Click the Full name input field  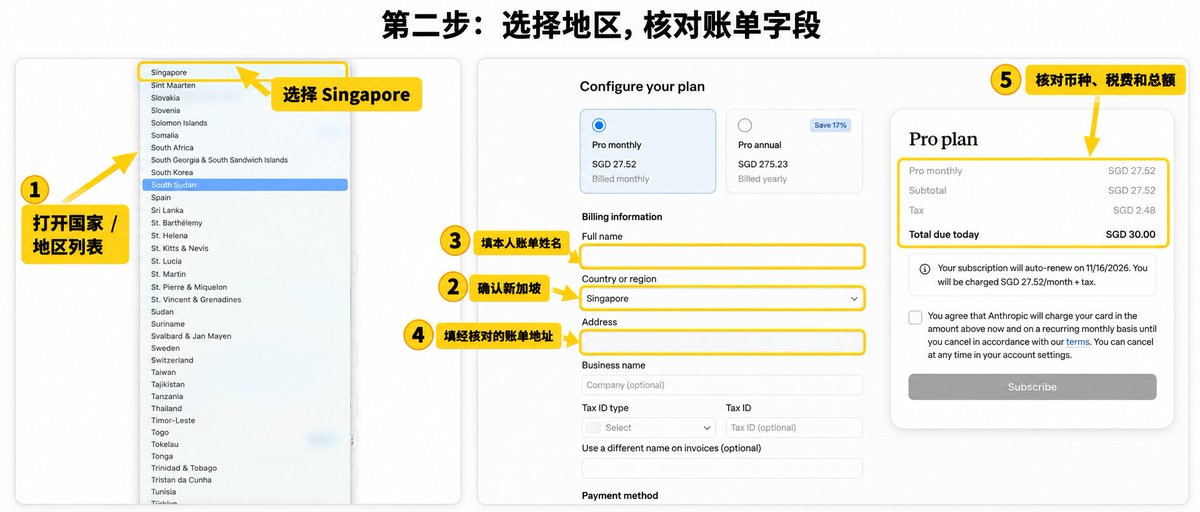pyautogui.click(x=722, y=256)
